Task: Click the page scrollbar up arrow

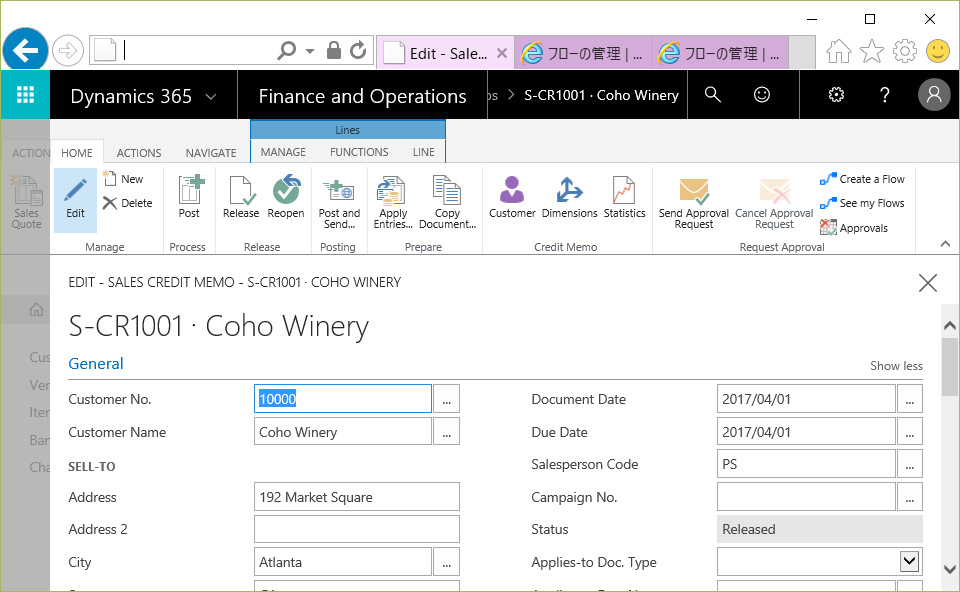Action: (x=950, y=325)
